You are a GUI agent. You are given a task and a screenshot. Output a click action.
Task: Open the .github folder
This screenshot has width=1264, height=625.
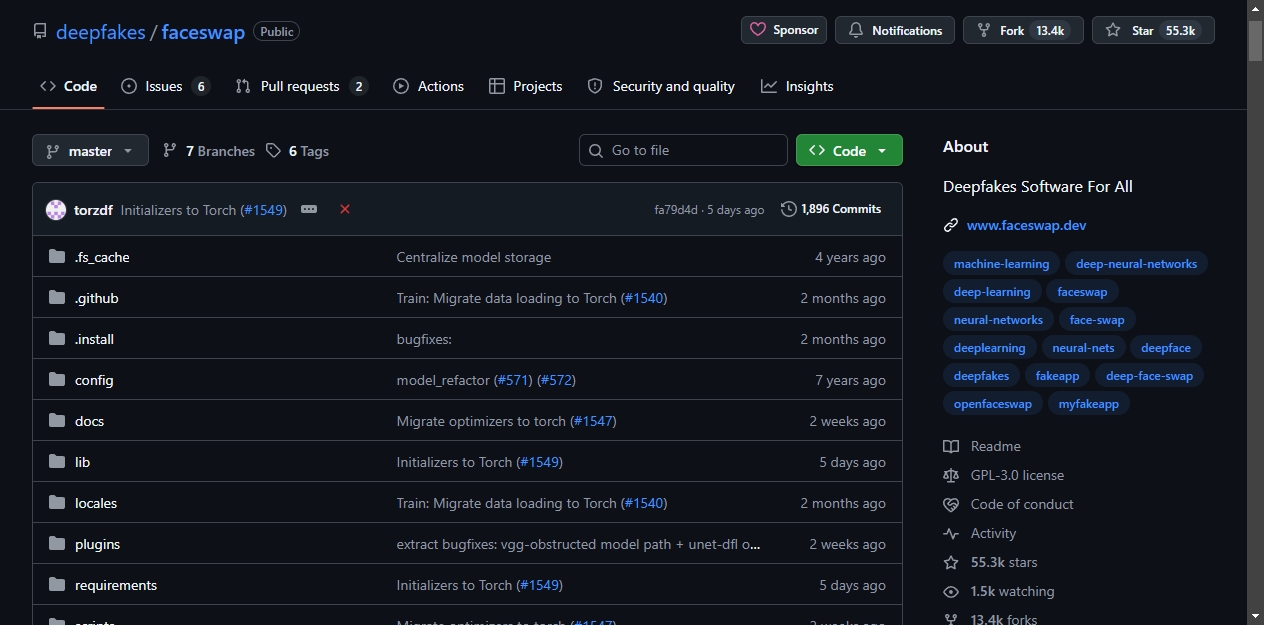[97, 298]
